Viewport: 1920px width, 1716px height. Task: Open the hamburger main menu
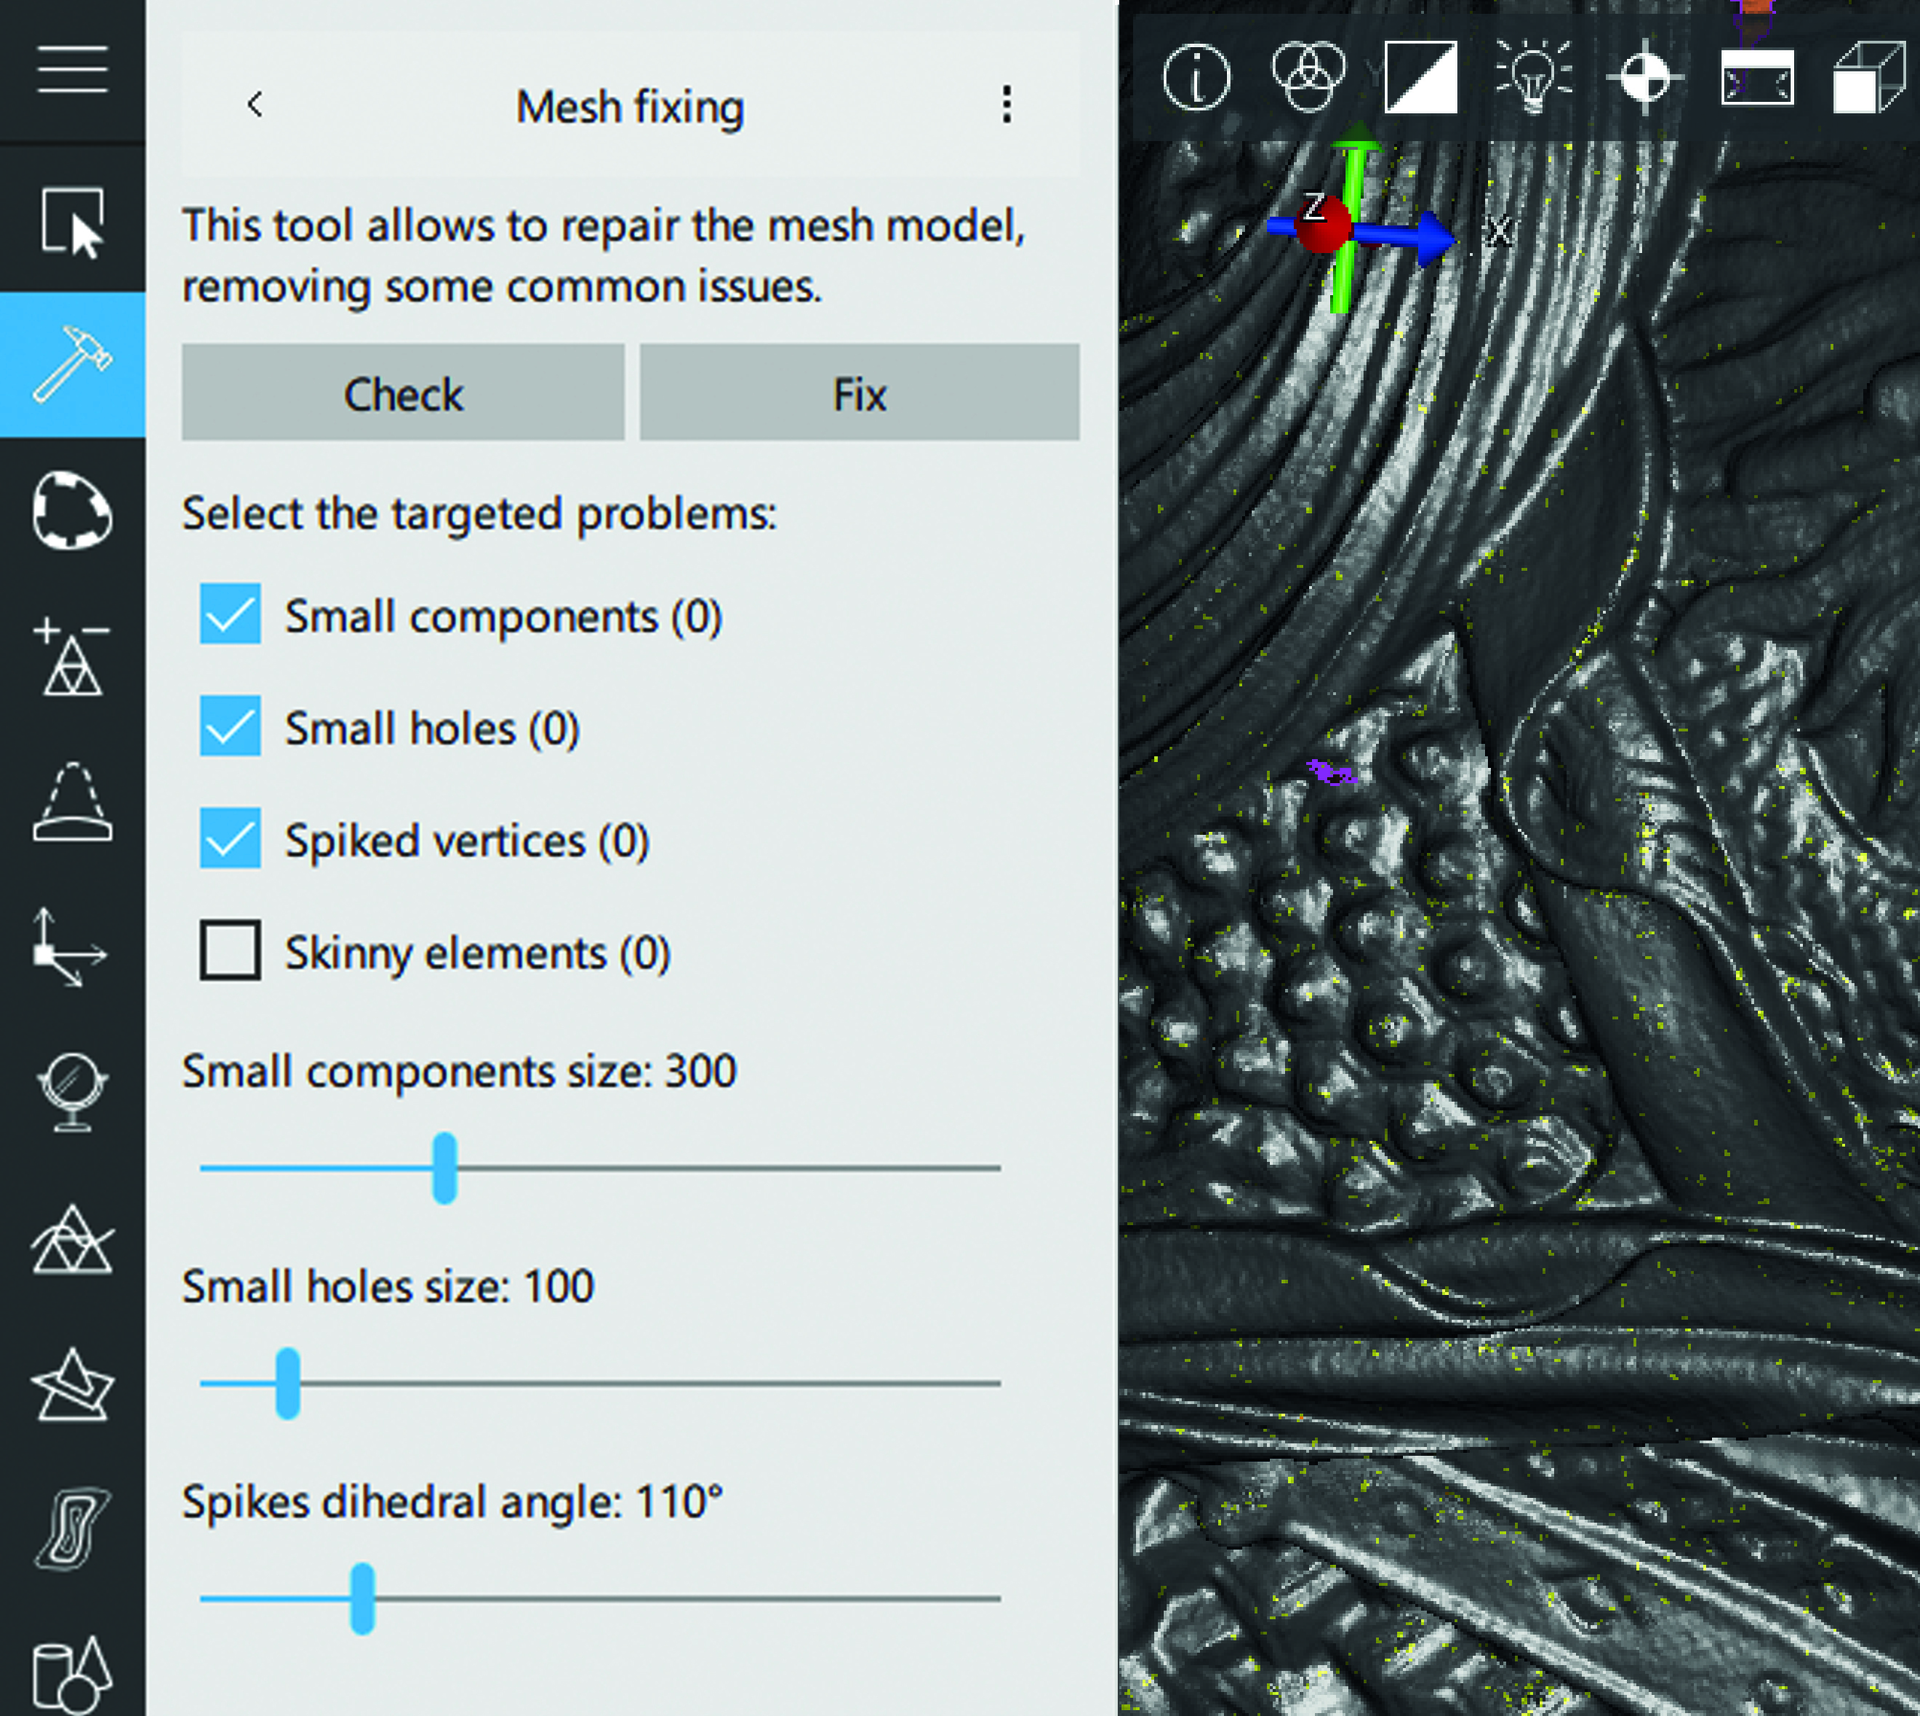tap(72, 69)
